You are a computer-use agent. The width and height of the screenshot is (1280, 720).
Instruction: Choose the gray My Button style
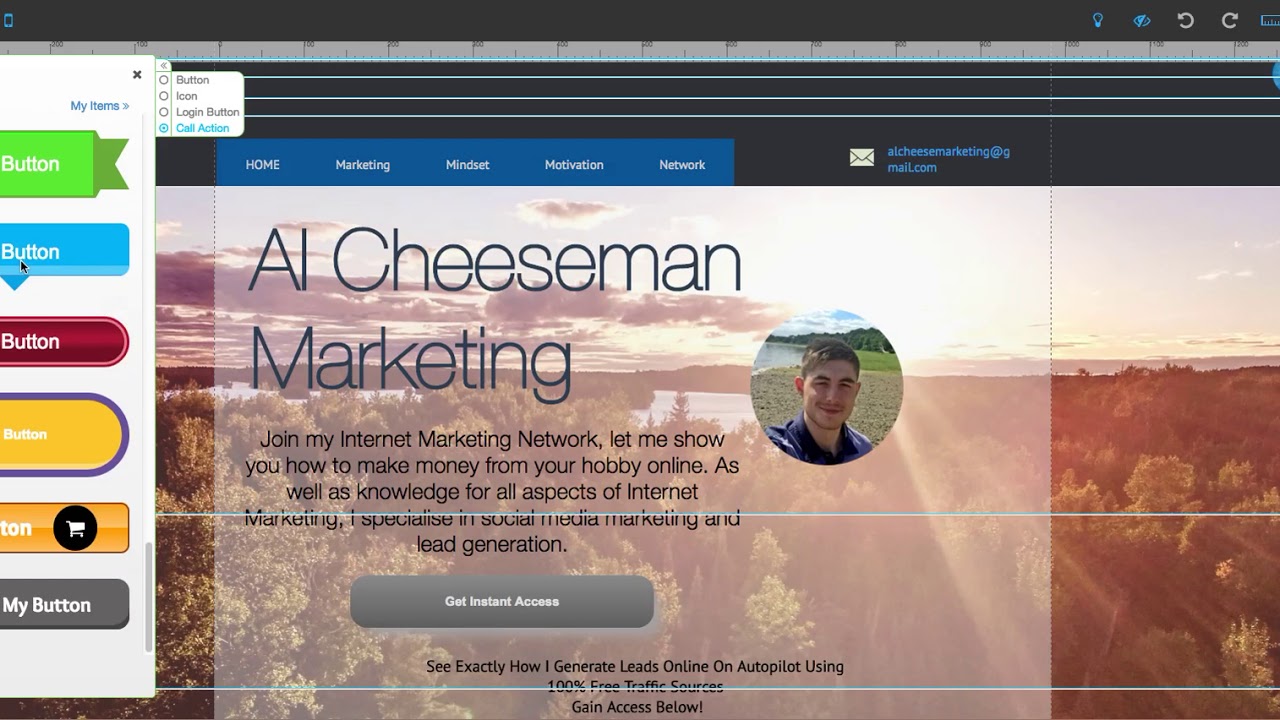point(64,605)
